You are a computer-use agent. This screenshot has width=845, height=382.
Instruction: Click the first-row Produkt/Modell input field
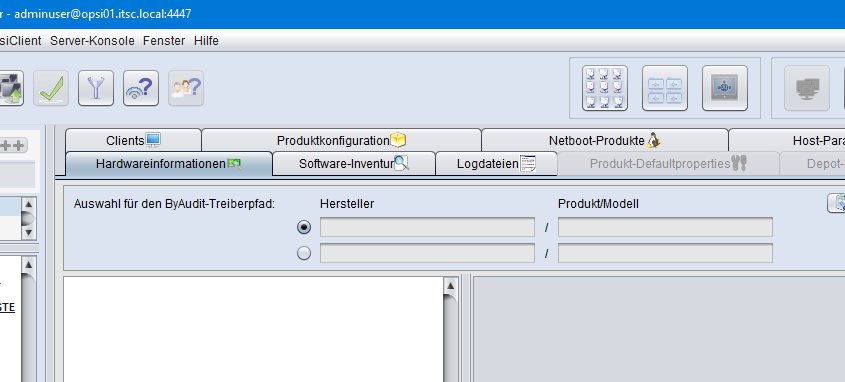coord(666,227)
